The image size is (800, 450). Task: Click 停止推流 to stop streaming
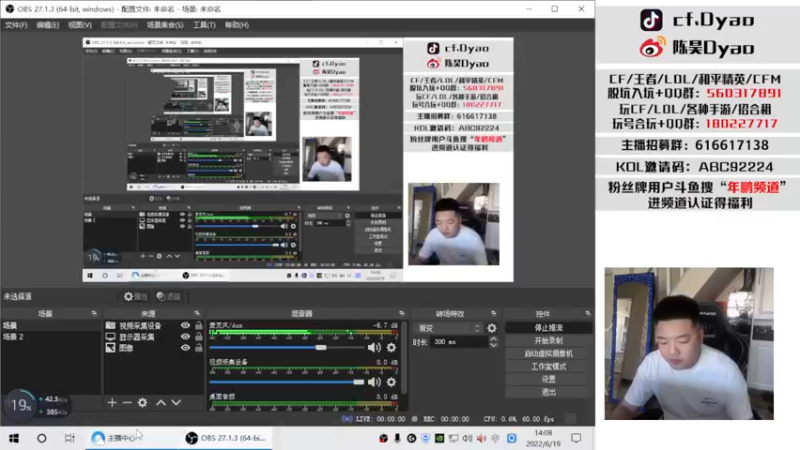548,328
